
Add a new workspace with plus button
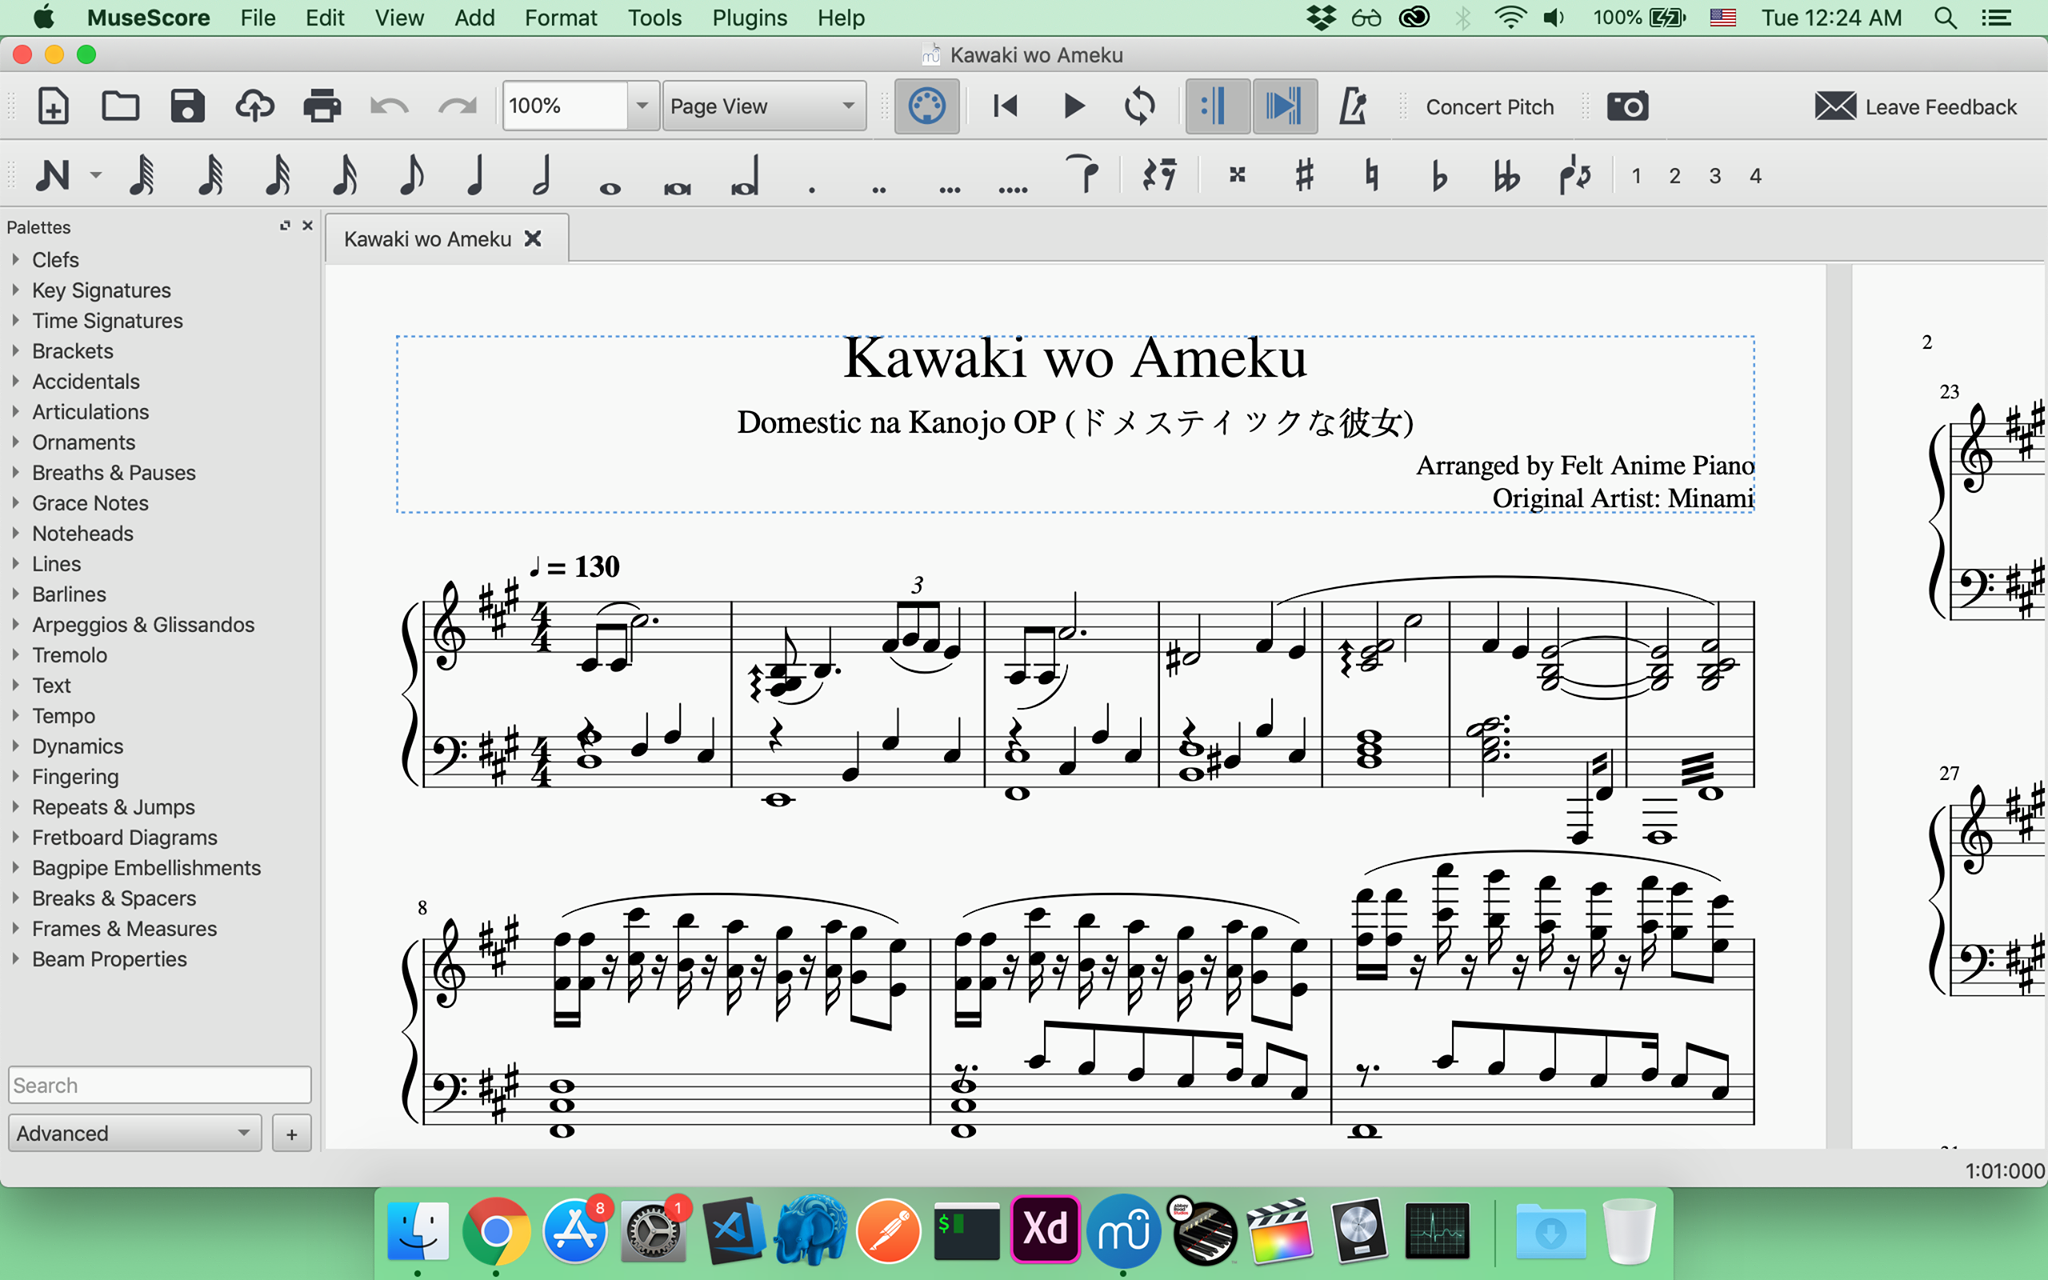292,1134
